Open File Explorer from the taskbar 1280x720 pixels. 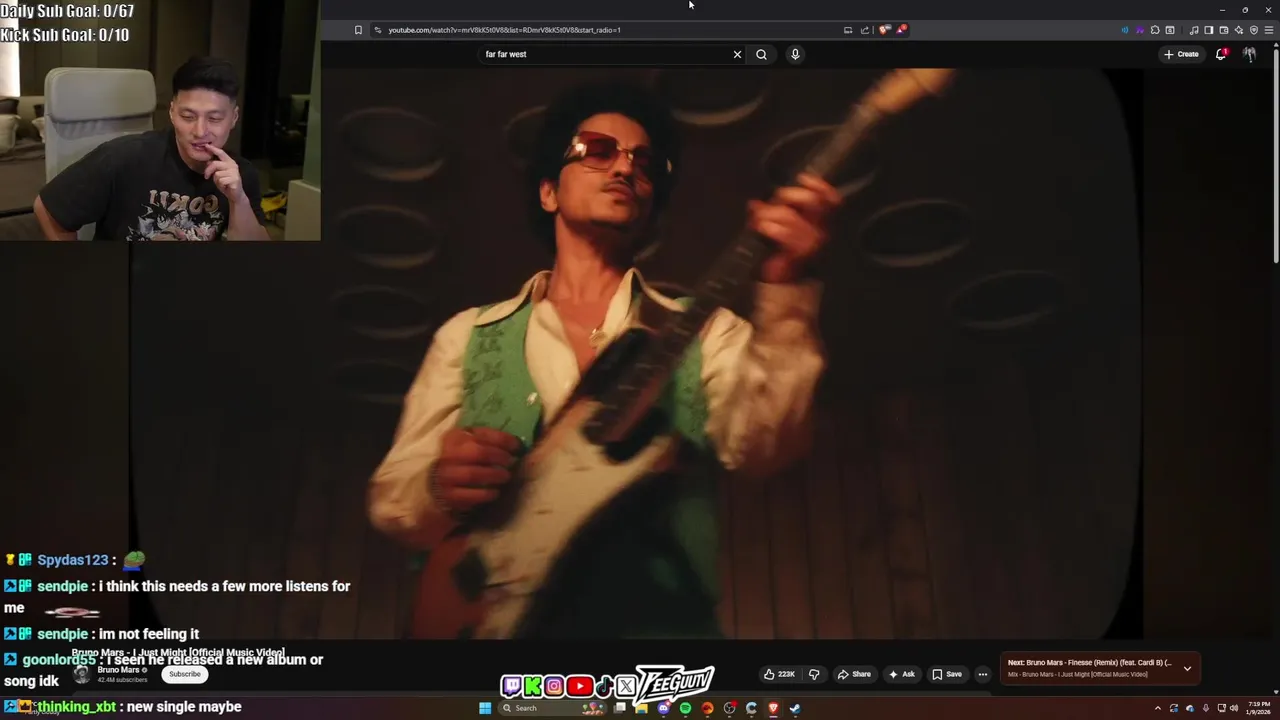click(641, 708)
